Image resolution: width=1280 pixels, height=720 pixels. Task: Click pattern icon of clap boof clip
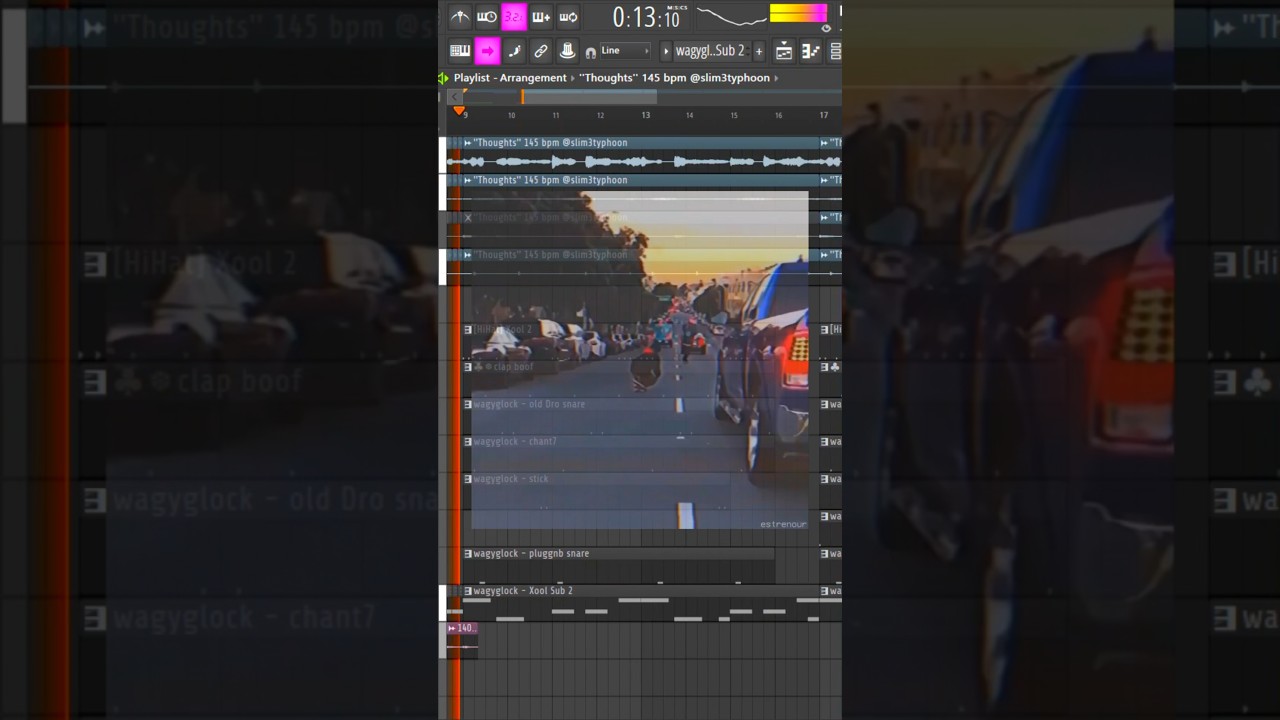(467, 367)
